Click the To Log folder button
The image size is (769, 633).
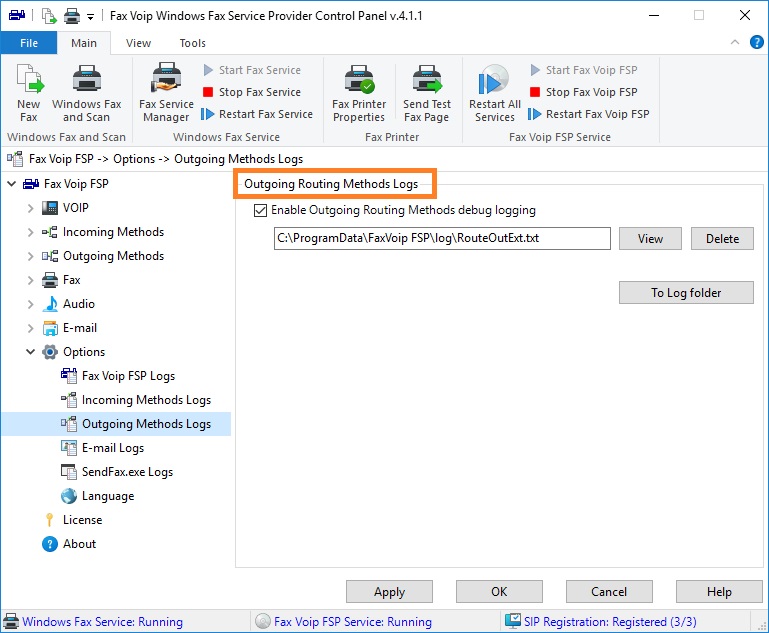pos(686,293)
